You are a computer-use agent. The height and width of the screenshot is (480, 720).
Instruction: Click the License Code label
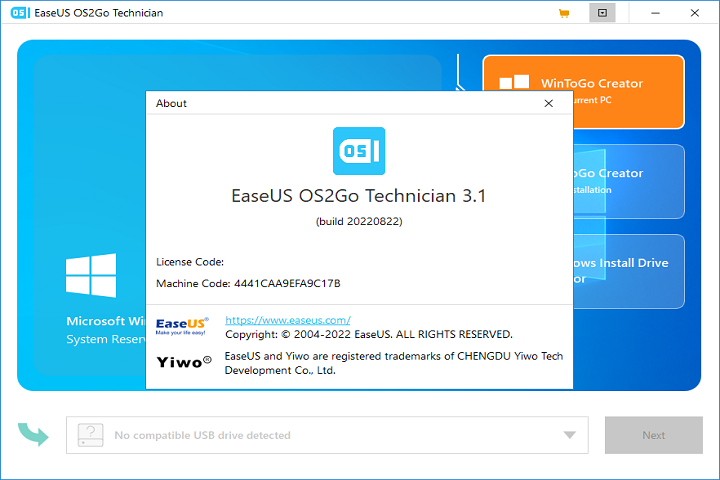pos(190,262)
